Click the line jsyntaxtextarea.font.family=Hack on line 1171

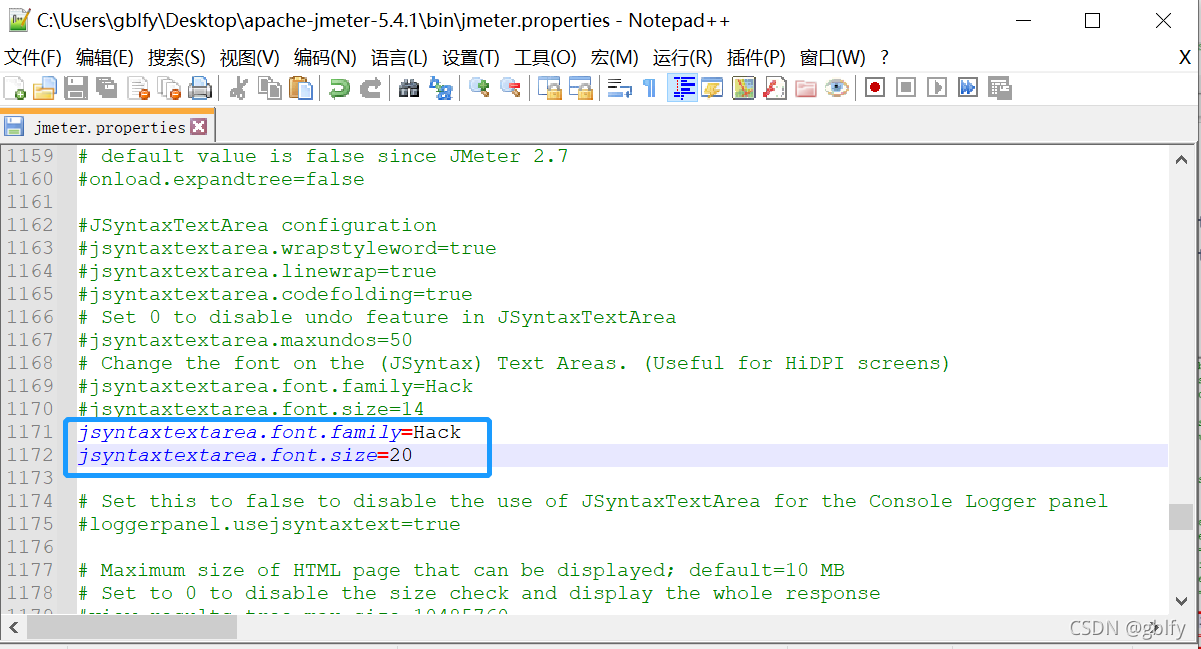click(x=269, y=432)
